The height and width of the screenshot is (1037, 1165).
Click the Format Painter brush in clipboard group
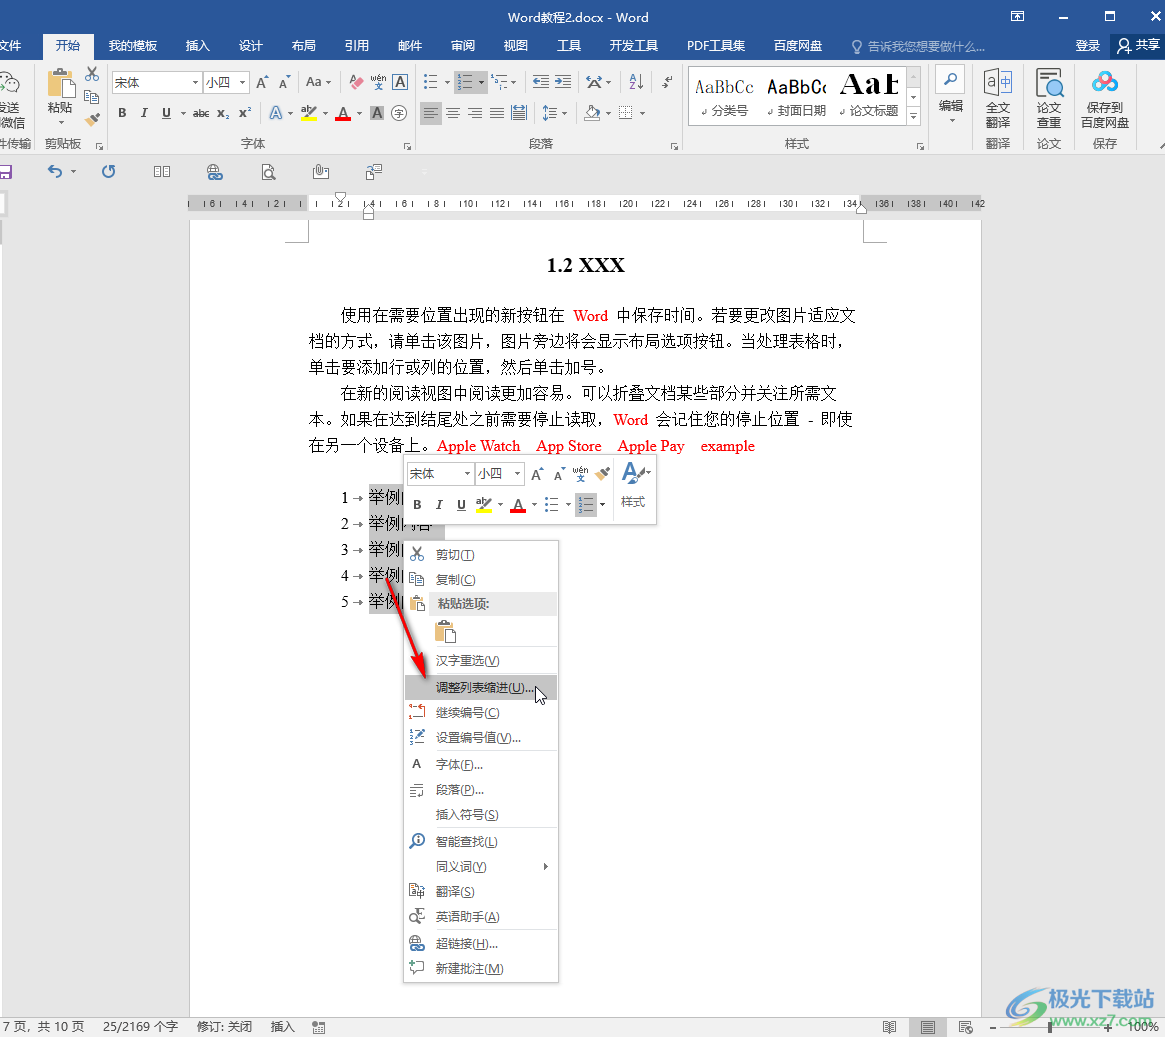(92, 119)
